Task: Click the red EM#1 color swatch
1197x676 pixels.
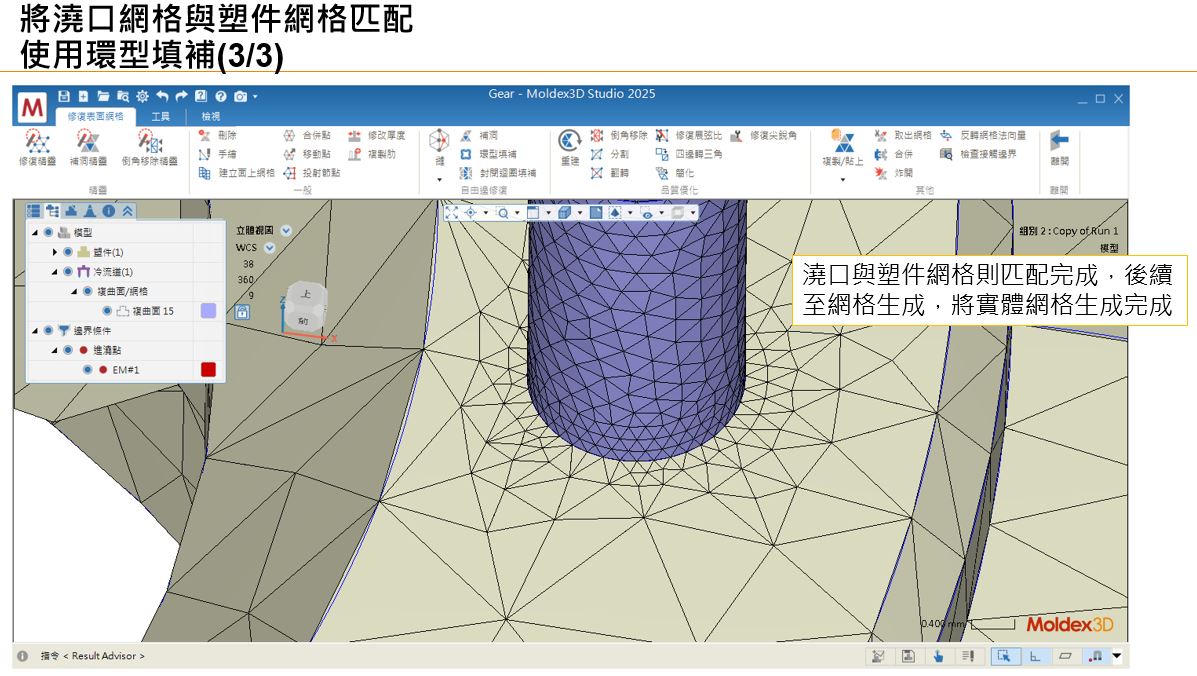Action: (208, 368)
